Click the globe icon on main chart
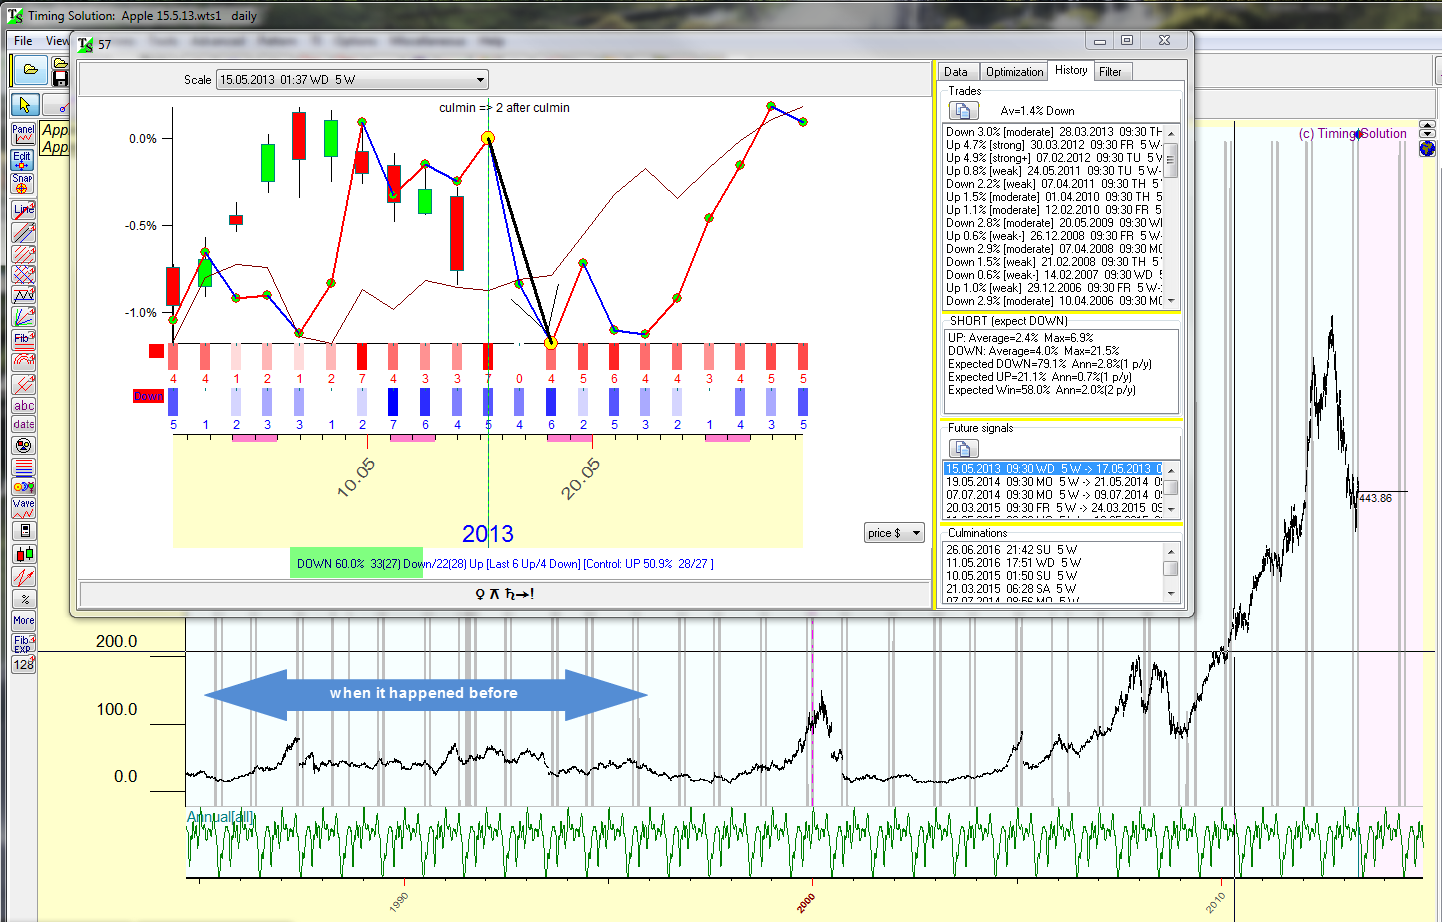Image resolution: width=1442 pixels, height=922 pixels. click(x=1427, y=149)
